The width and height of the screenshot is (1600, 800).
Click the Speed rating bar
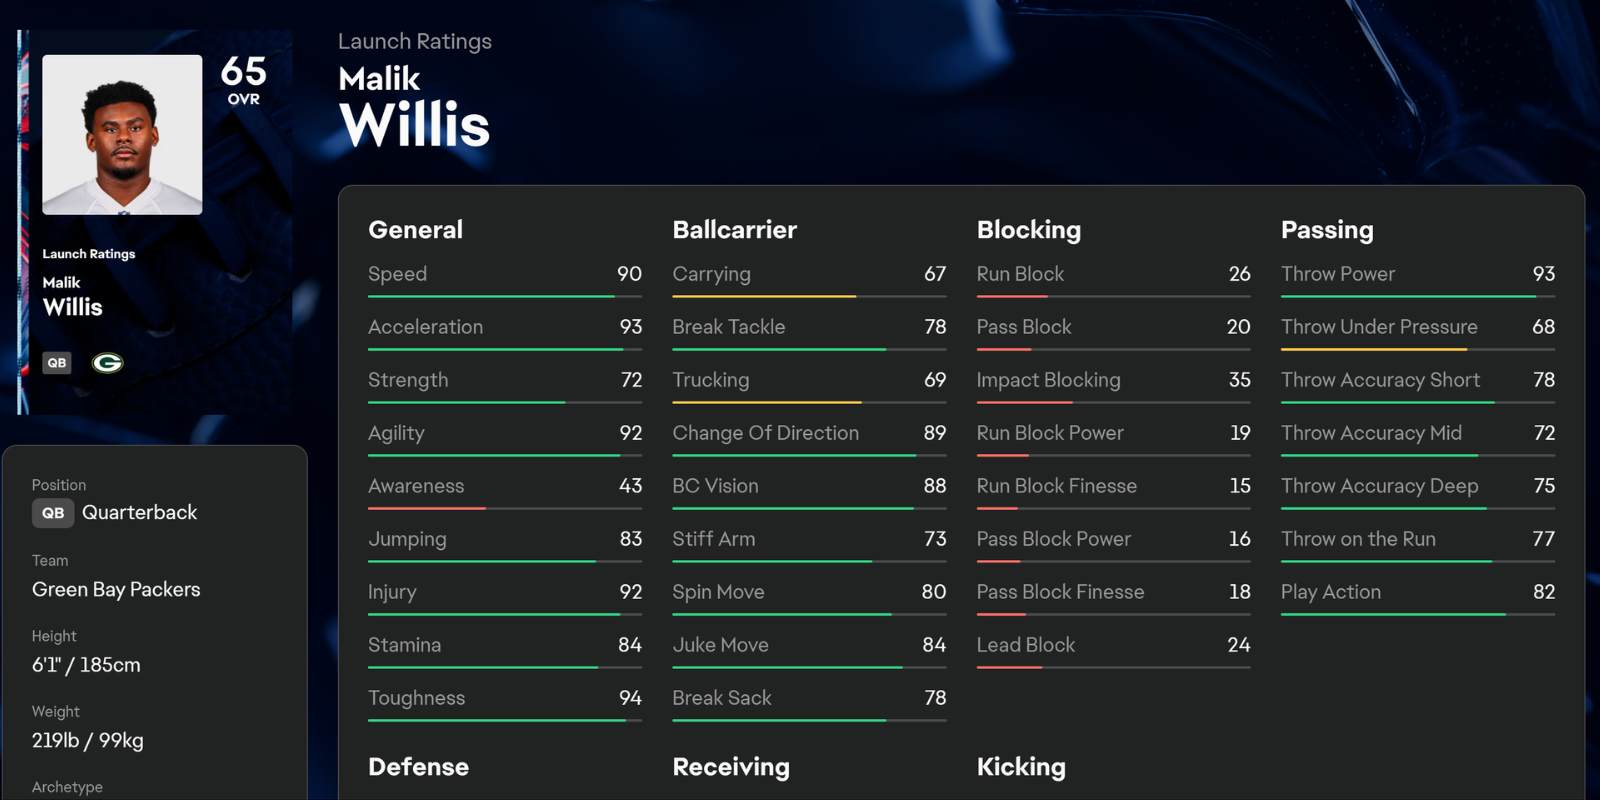click(x=504, y=297)
